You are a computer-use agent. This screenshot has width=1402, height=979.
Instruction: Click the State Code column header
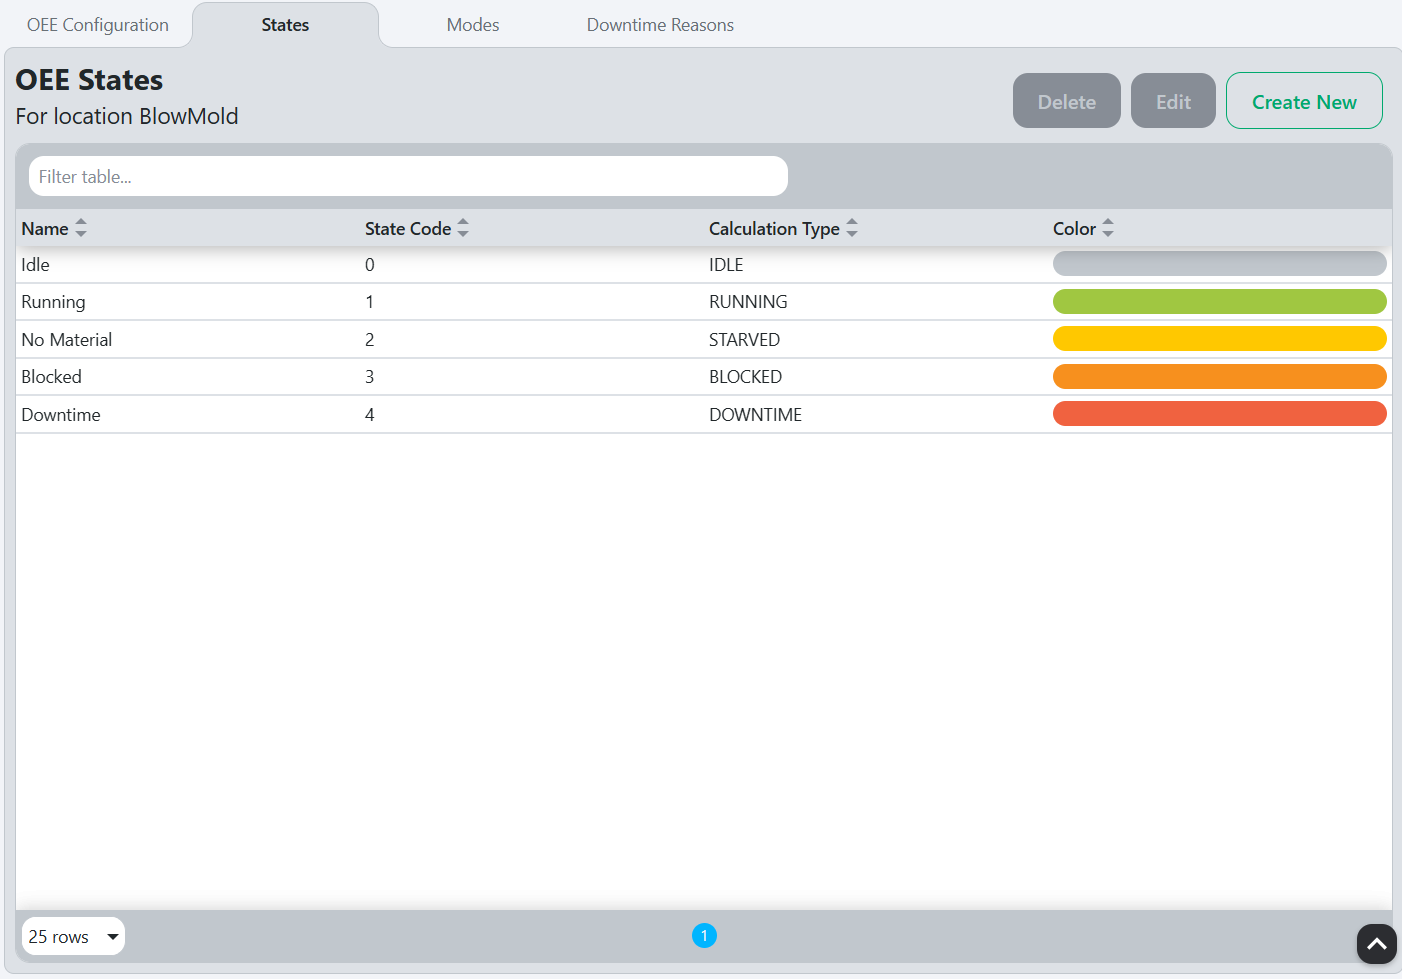(408, 229)
